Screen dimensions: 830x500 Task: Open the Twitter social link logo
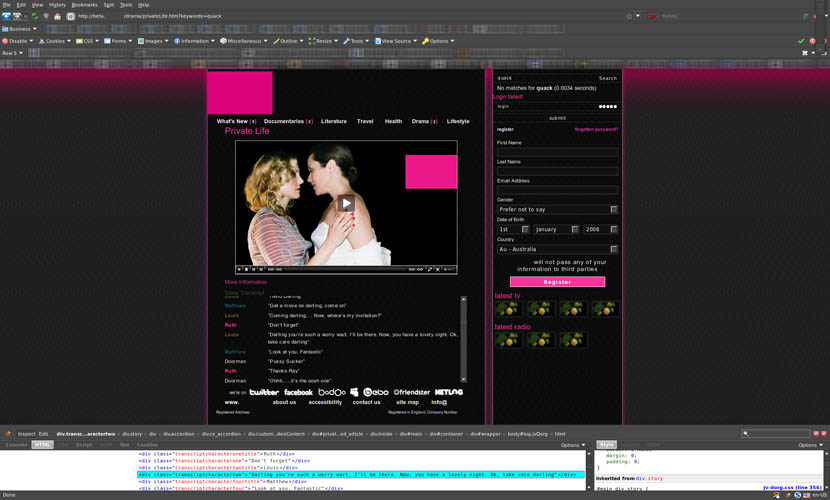(x=264, y=392)
